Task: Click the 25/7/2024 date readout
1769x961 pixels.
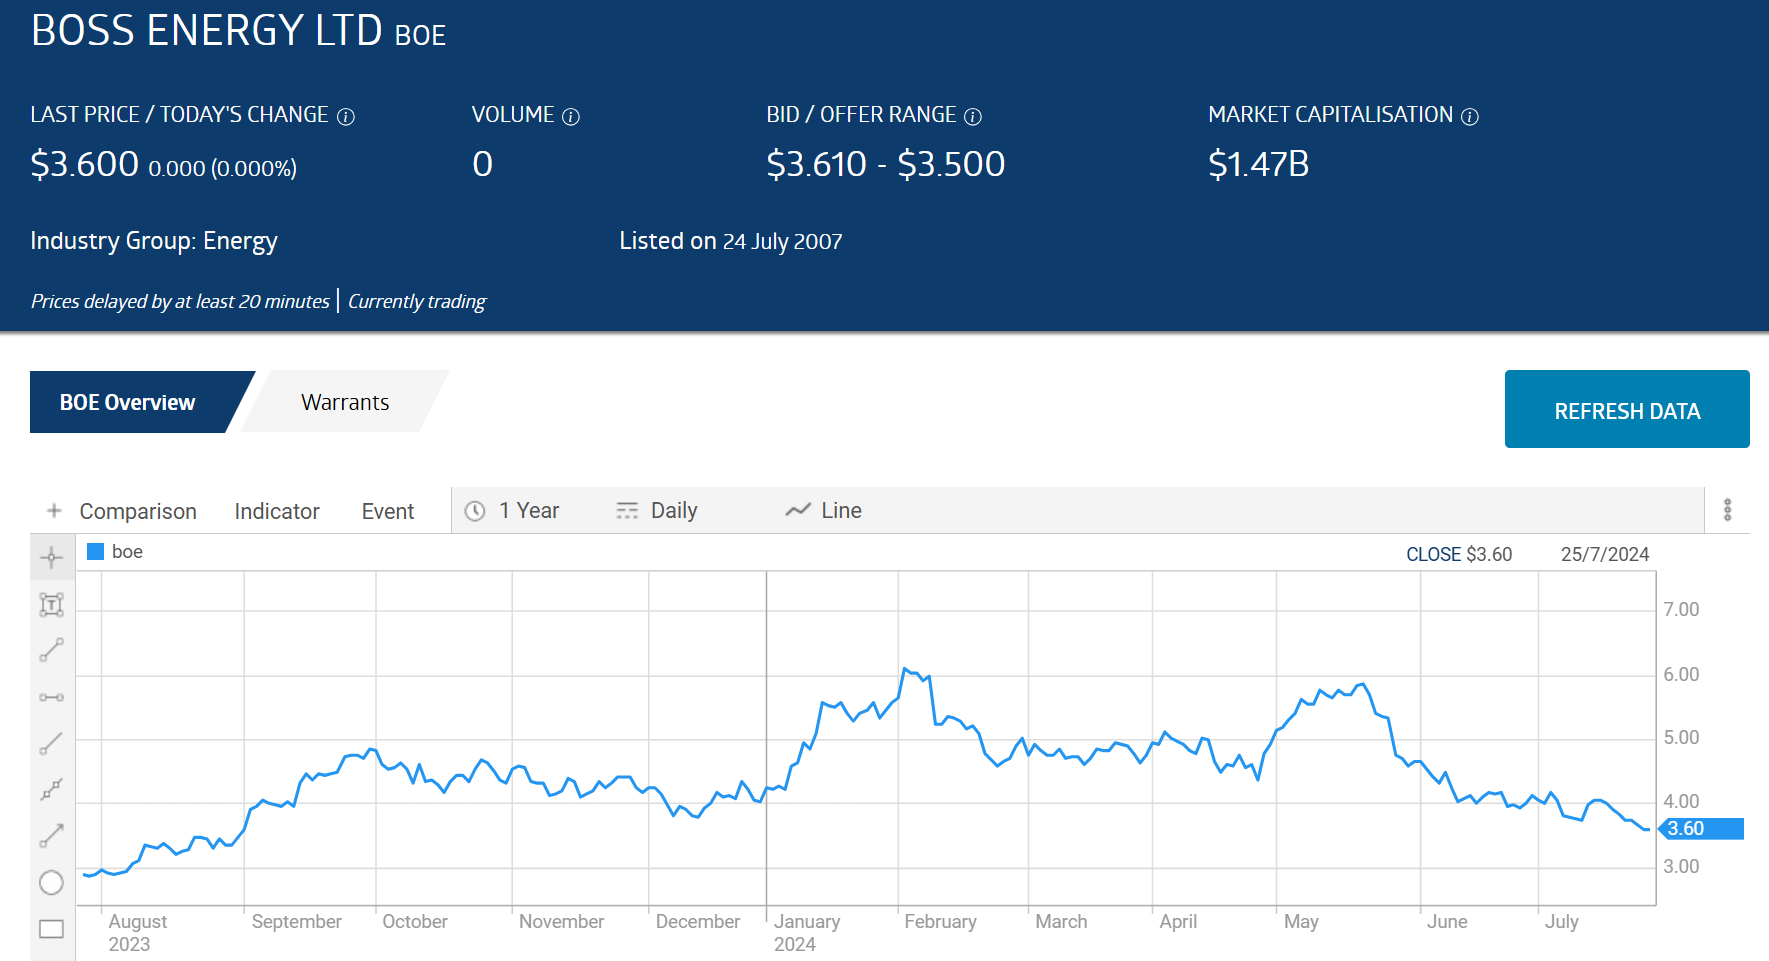Action: pyautogui.click(x=1605, y=554)
